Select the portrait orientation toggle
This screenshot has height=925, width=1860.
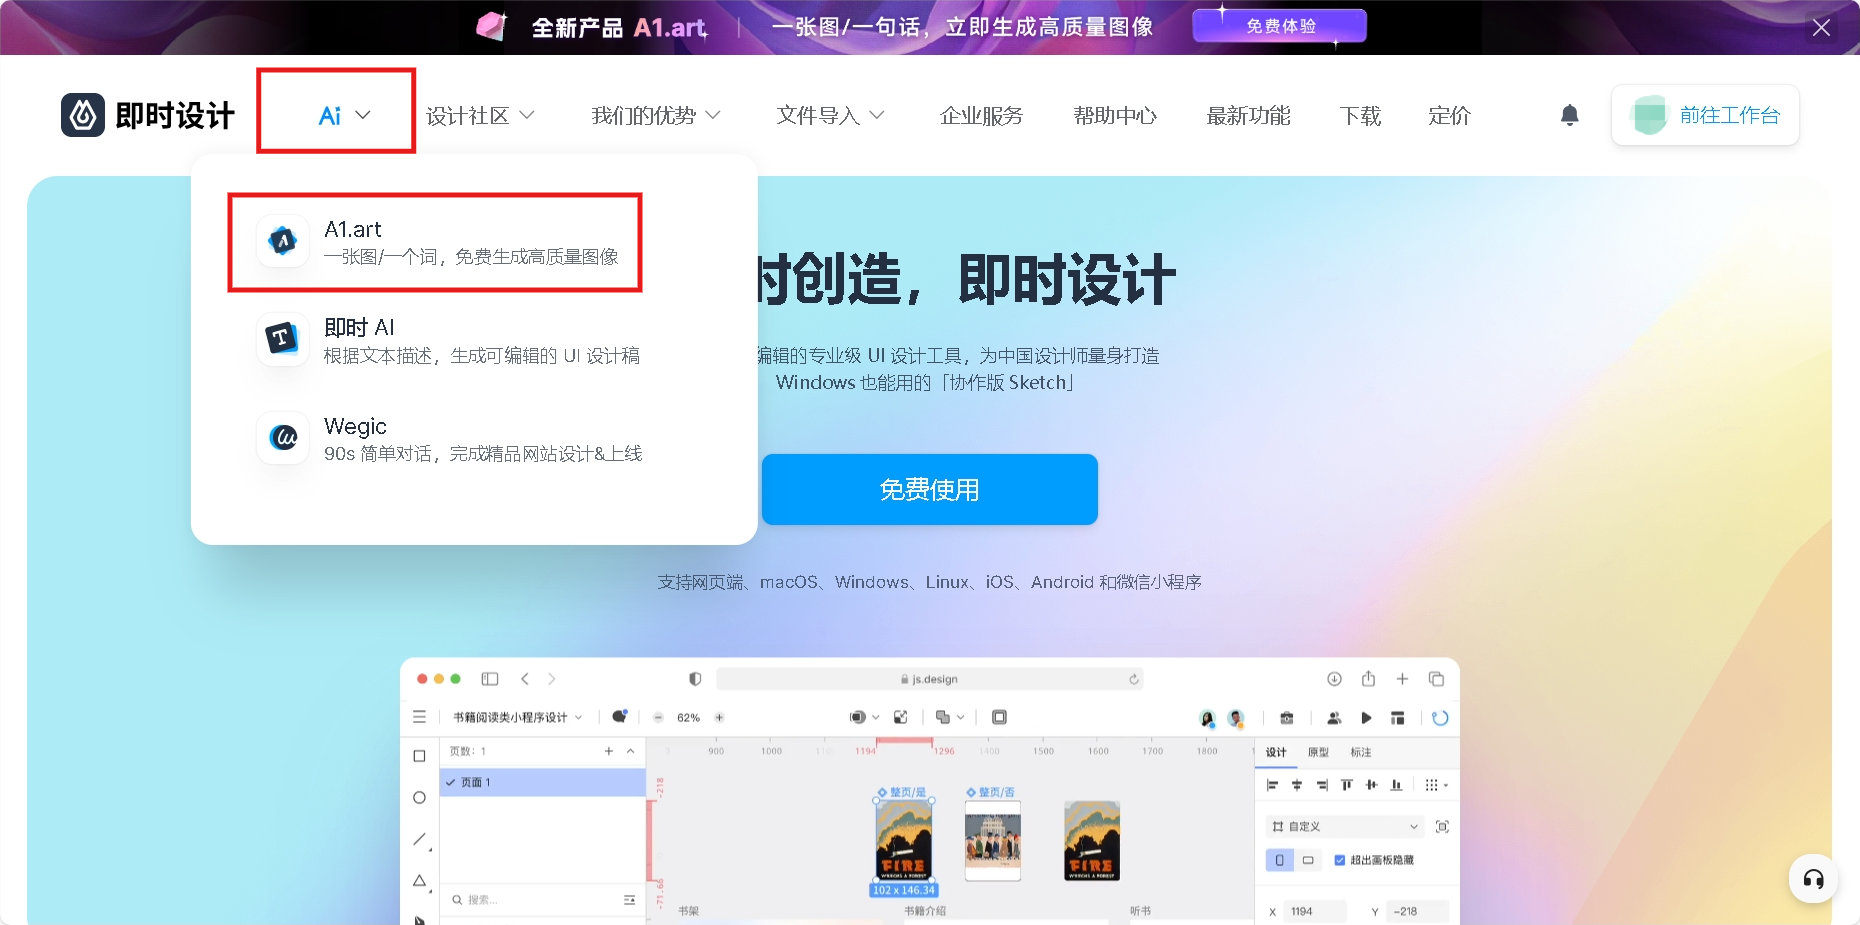pyautogui.click(x=1279, y=860)
